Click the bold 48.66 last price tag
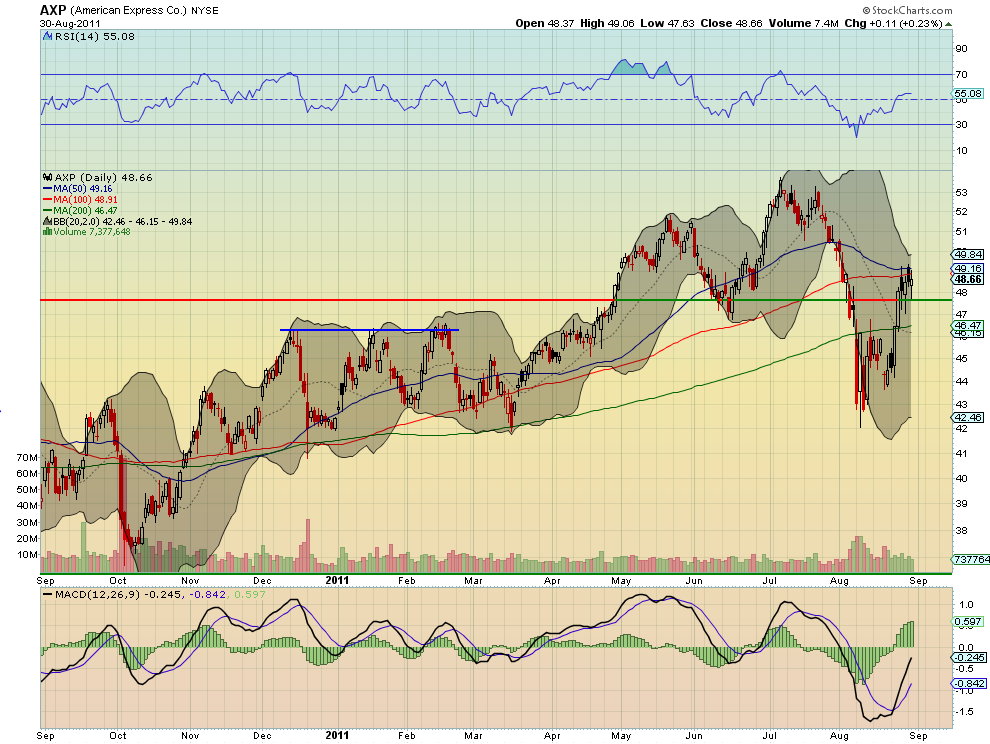Screen dimensions: 990x744 click(x=967, y=279)
